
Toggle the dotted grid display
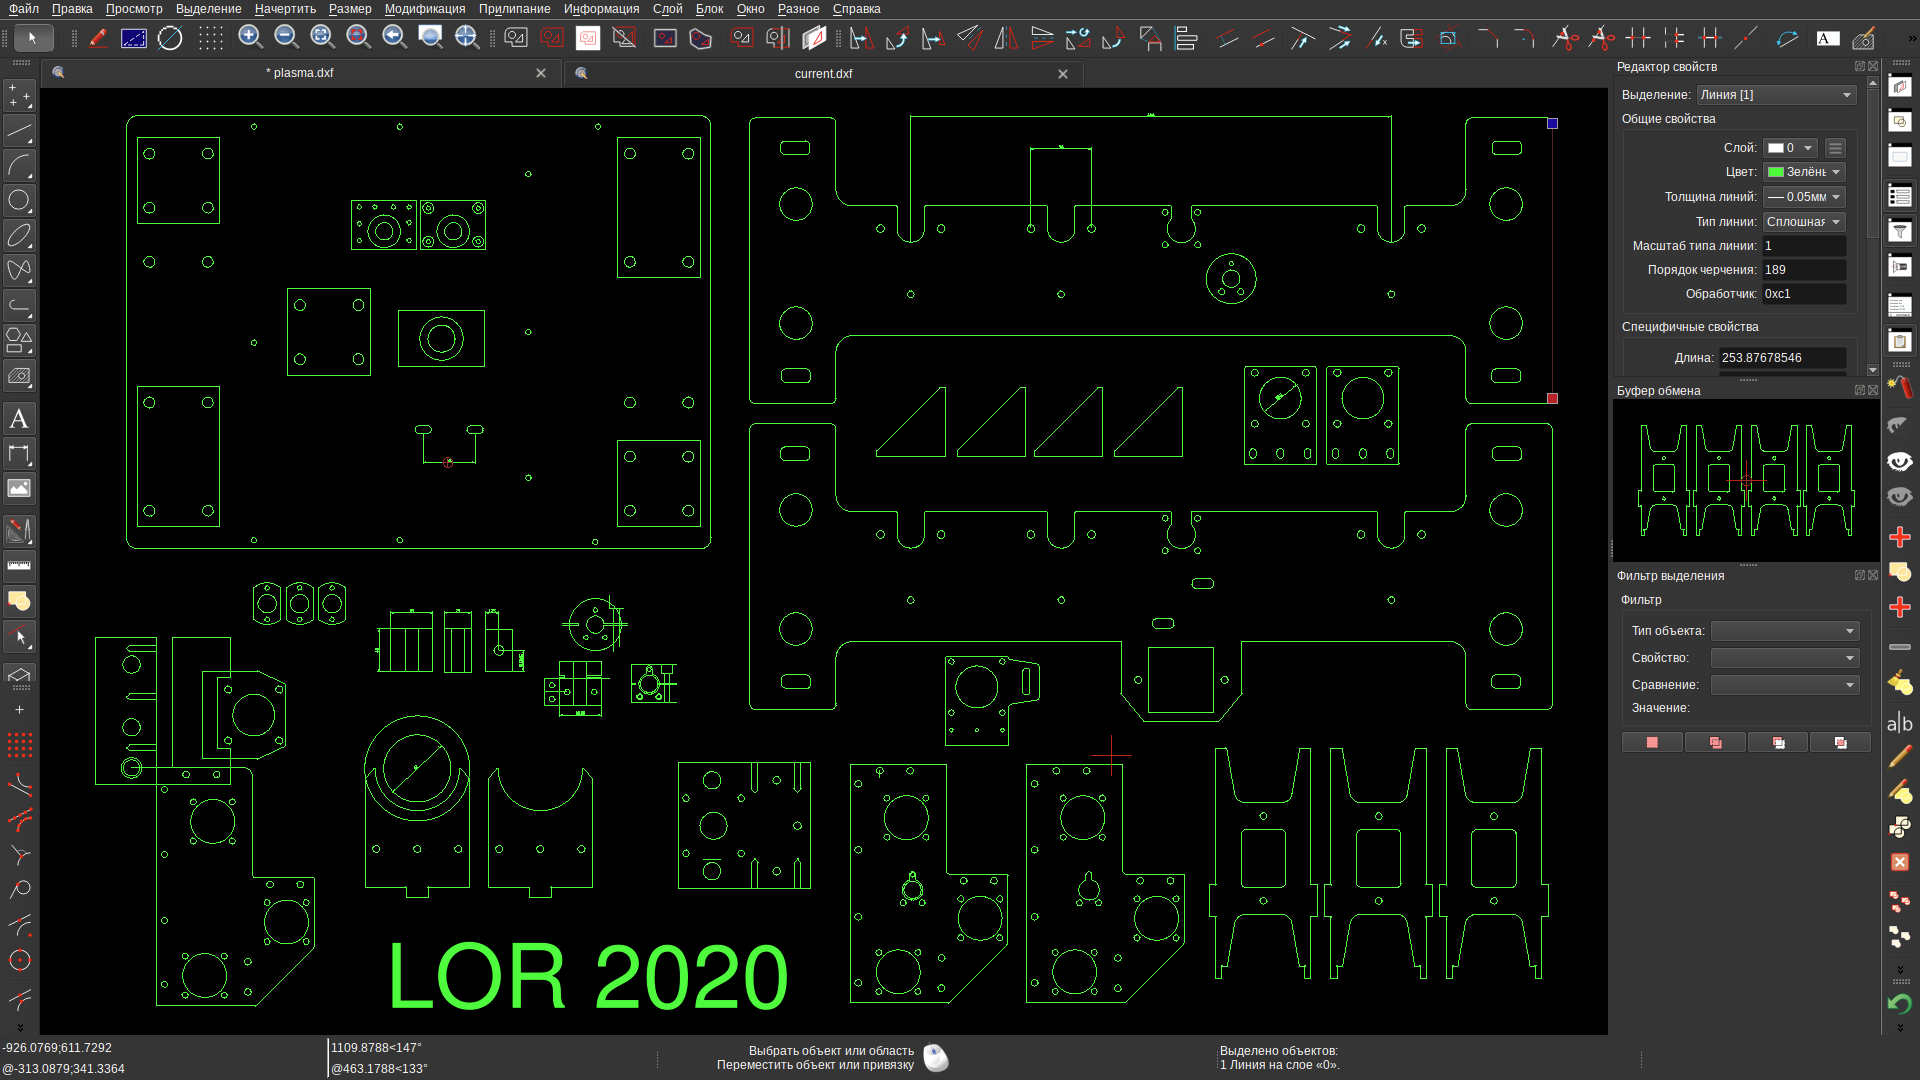click(210, 38)
